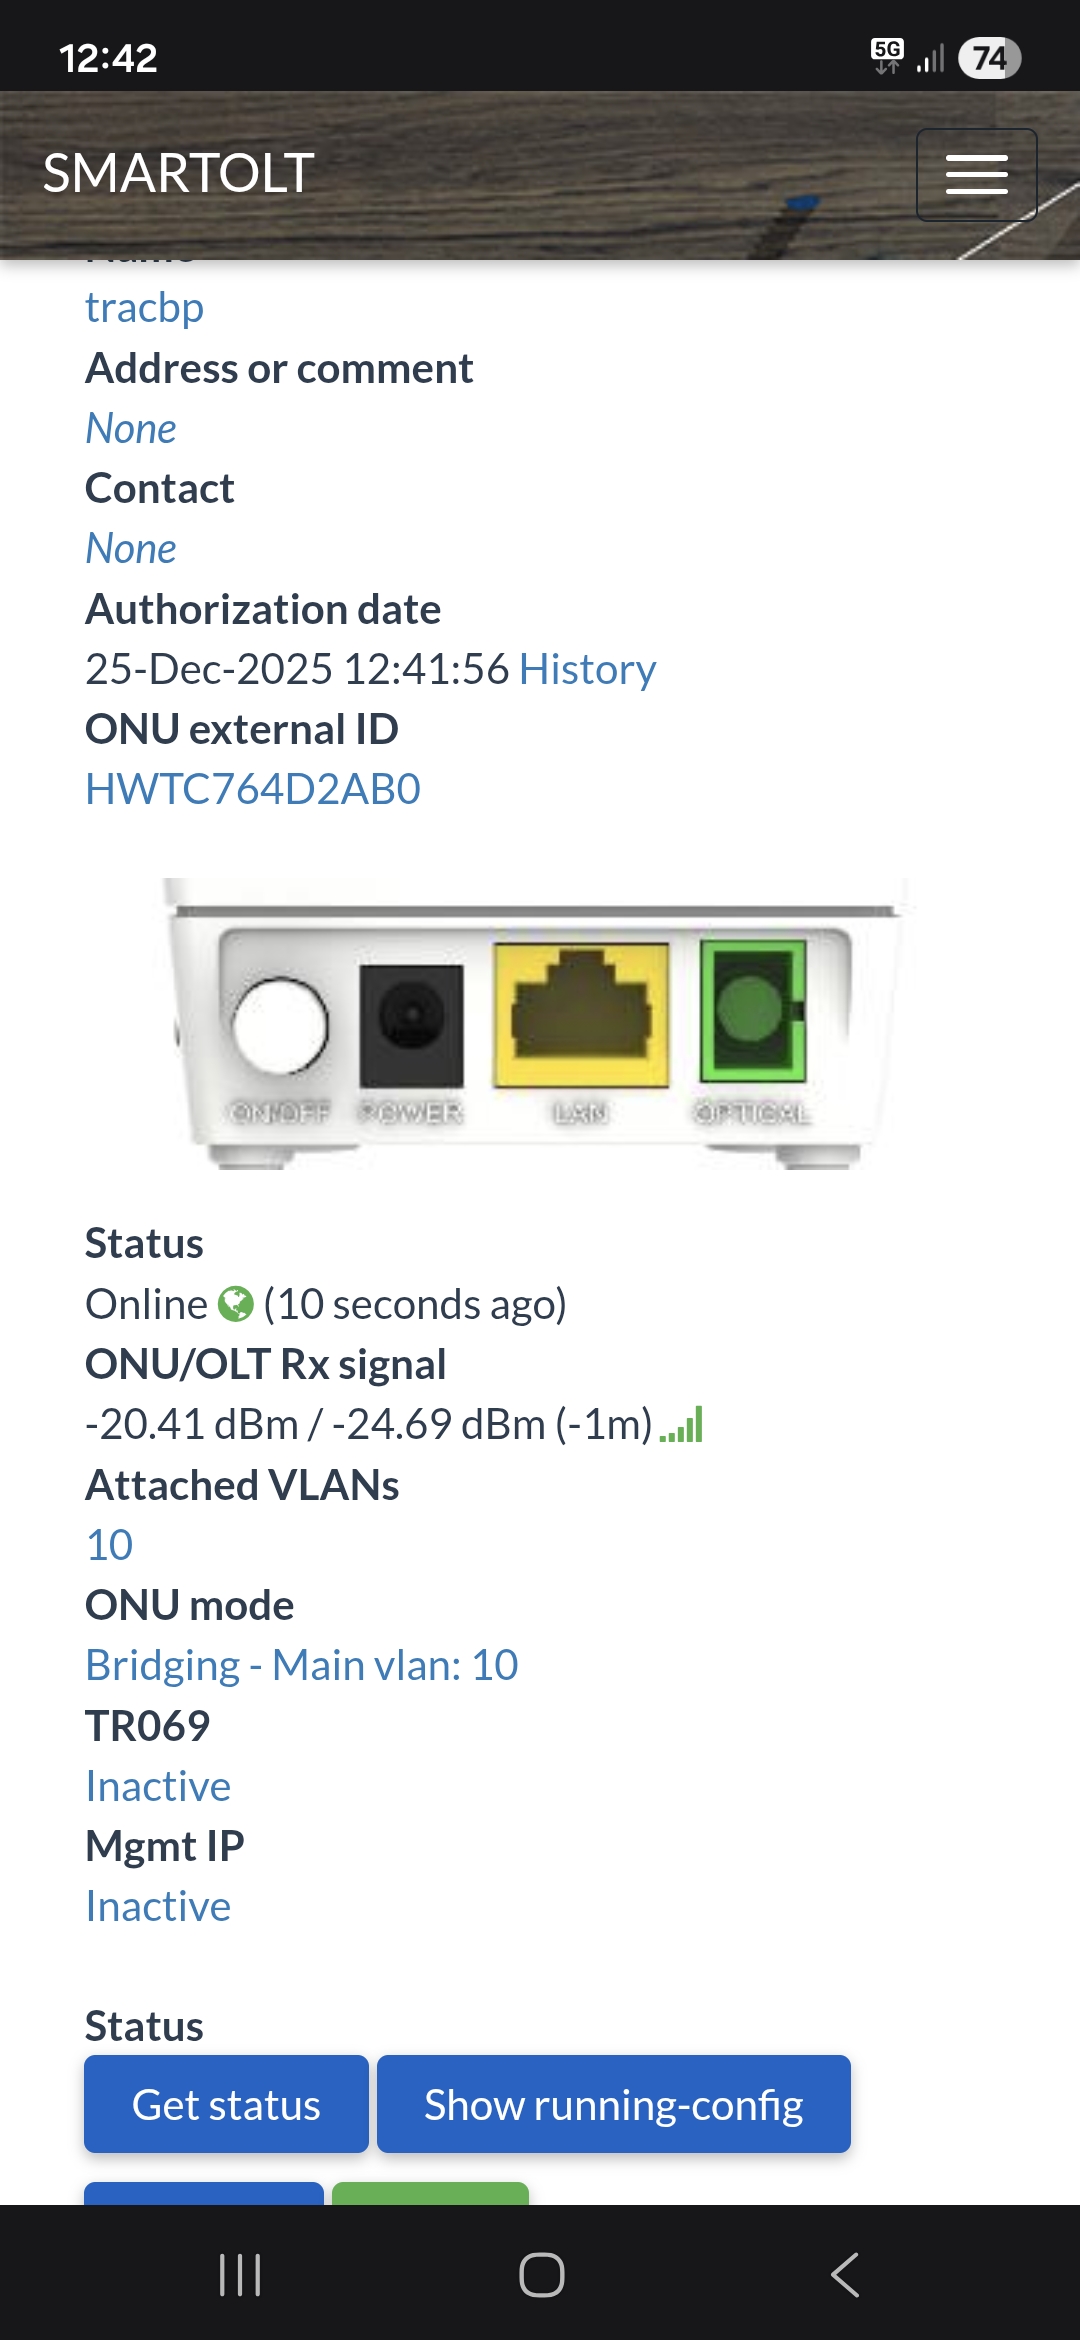
Task: Configure the TR069 Inactive setting
Action: pyautogui.click(x=158, y=1786)
